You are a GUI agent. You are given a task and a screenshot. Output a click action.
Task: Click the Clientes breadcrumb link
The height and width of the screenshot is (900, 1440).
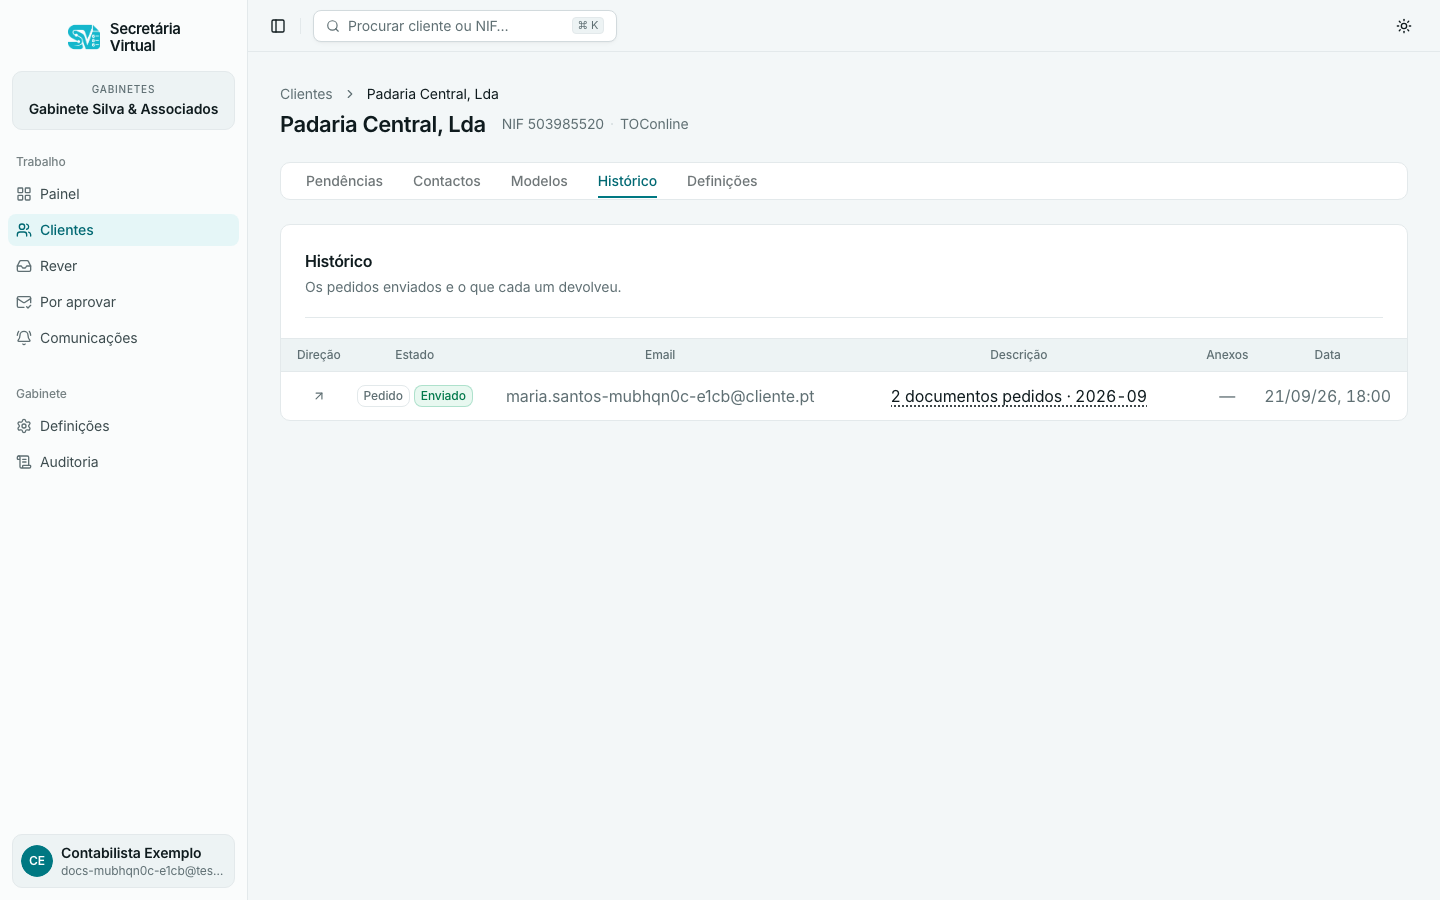(x=306, y=94)
